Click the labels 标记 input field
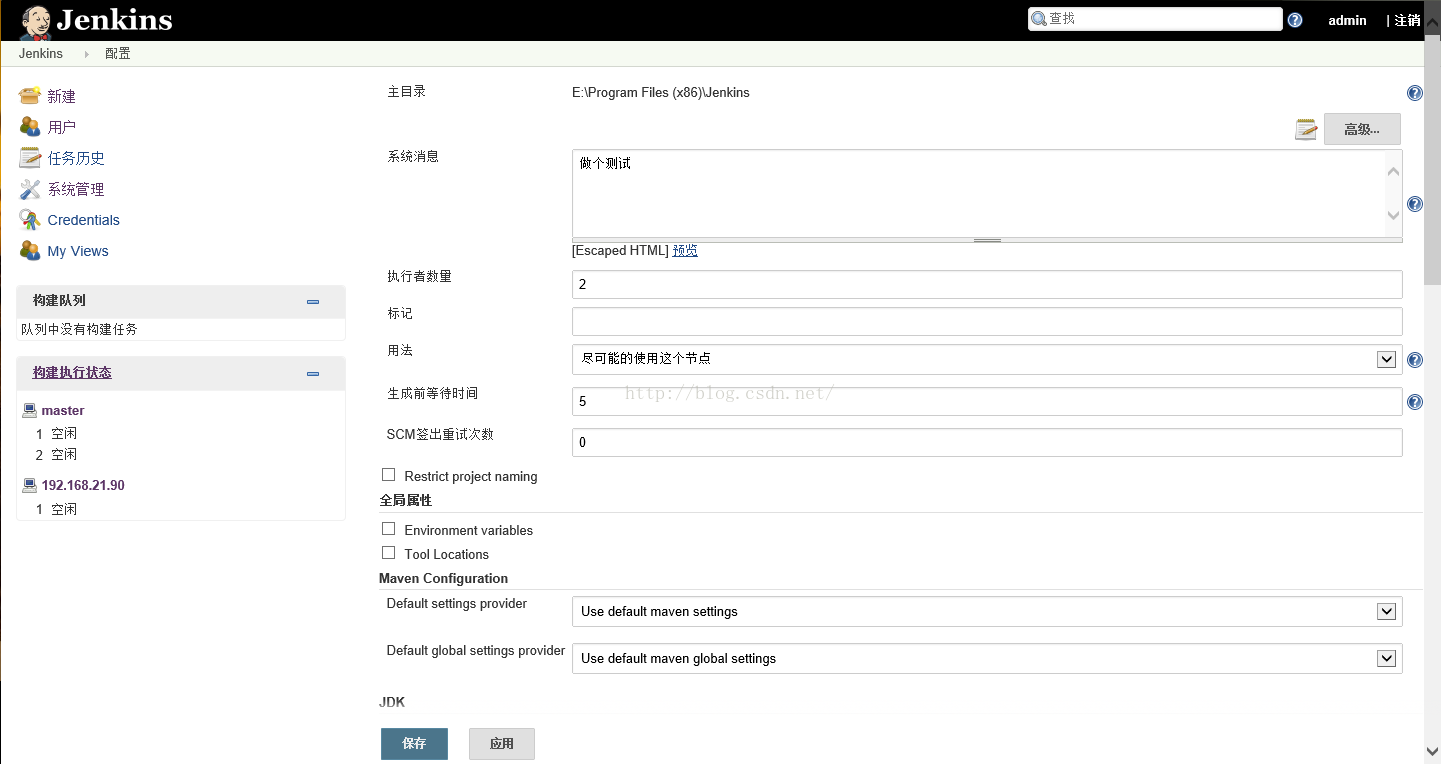The height and width of the screenshot is (764, 1441). point(987,321)
